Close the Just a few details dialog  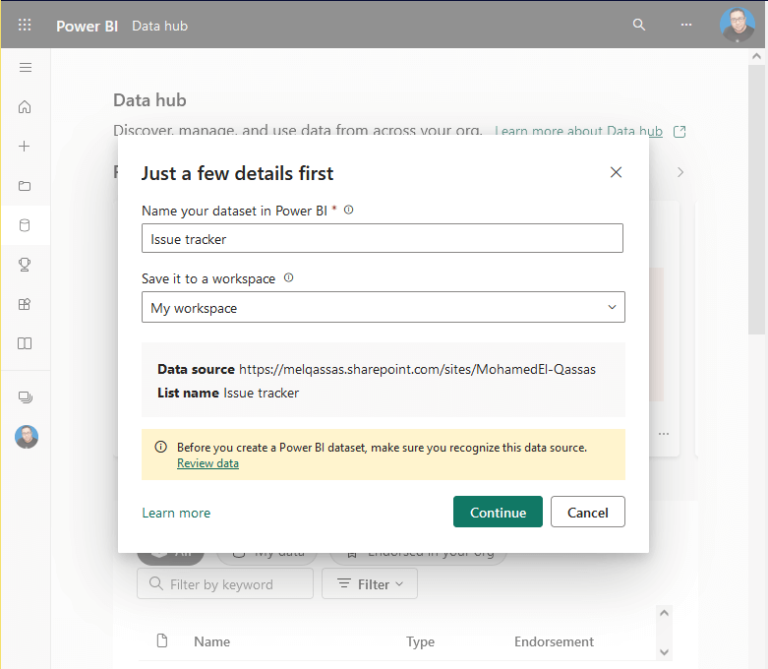616,172
